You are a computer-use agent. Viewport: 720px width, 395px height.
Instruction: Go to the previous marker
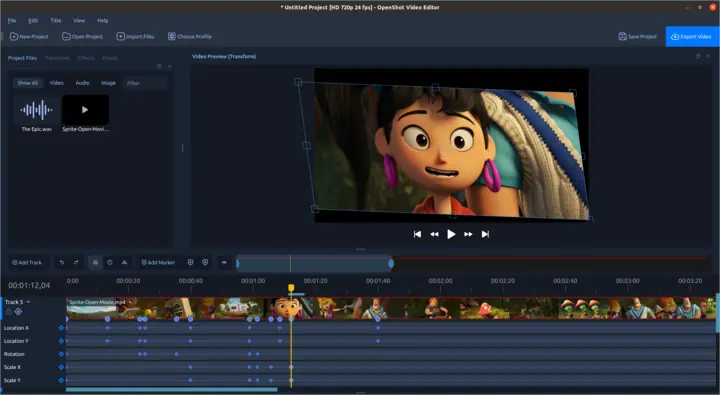point(190,262)
